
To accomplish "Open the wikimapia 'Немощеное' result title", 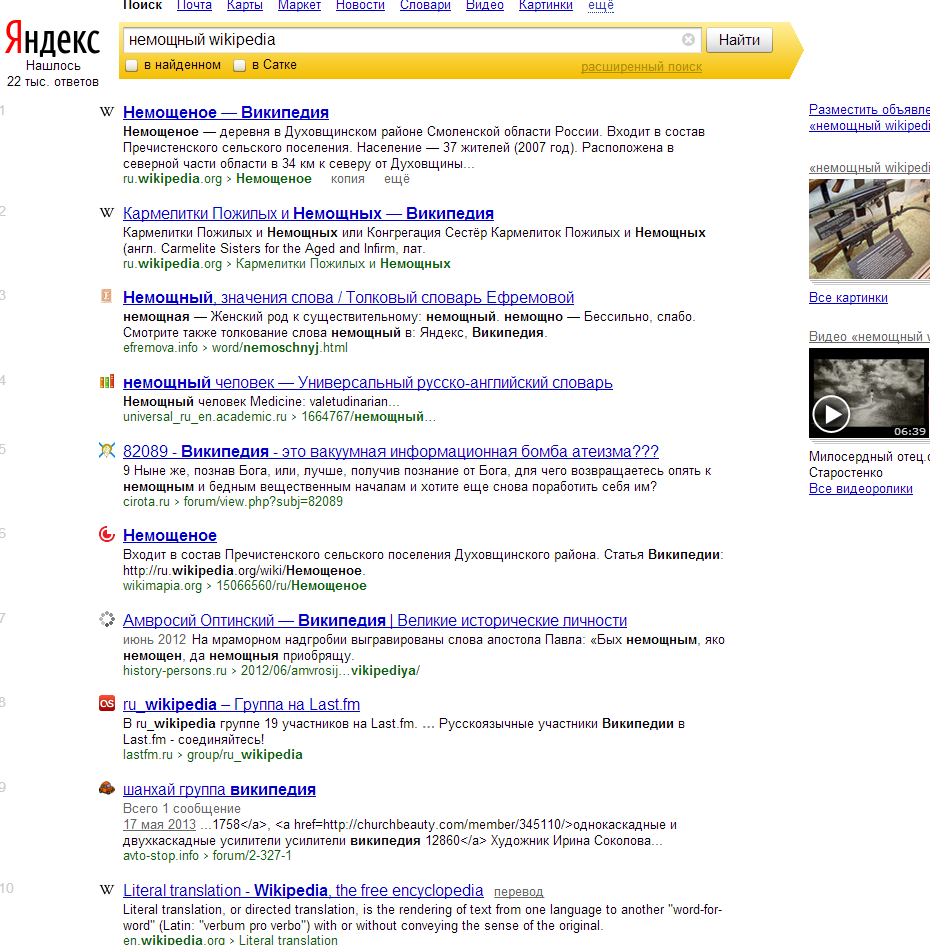I will (169, 535).
